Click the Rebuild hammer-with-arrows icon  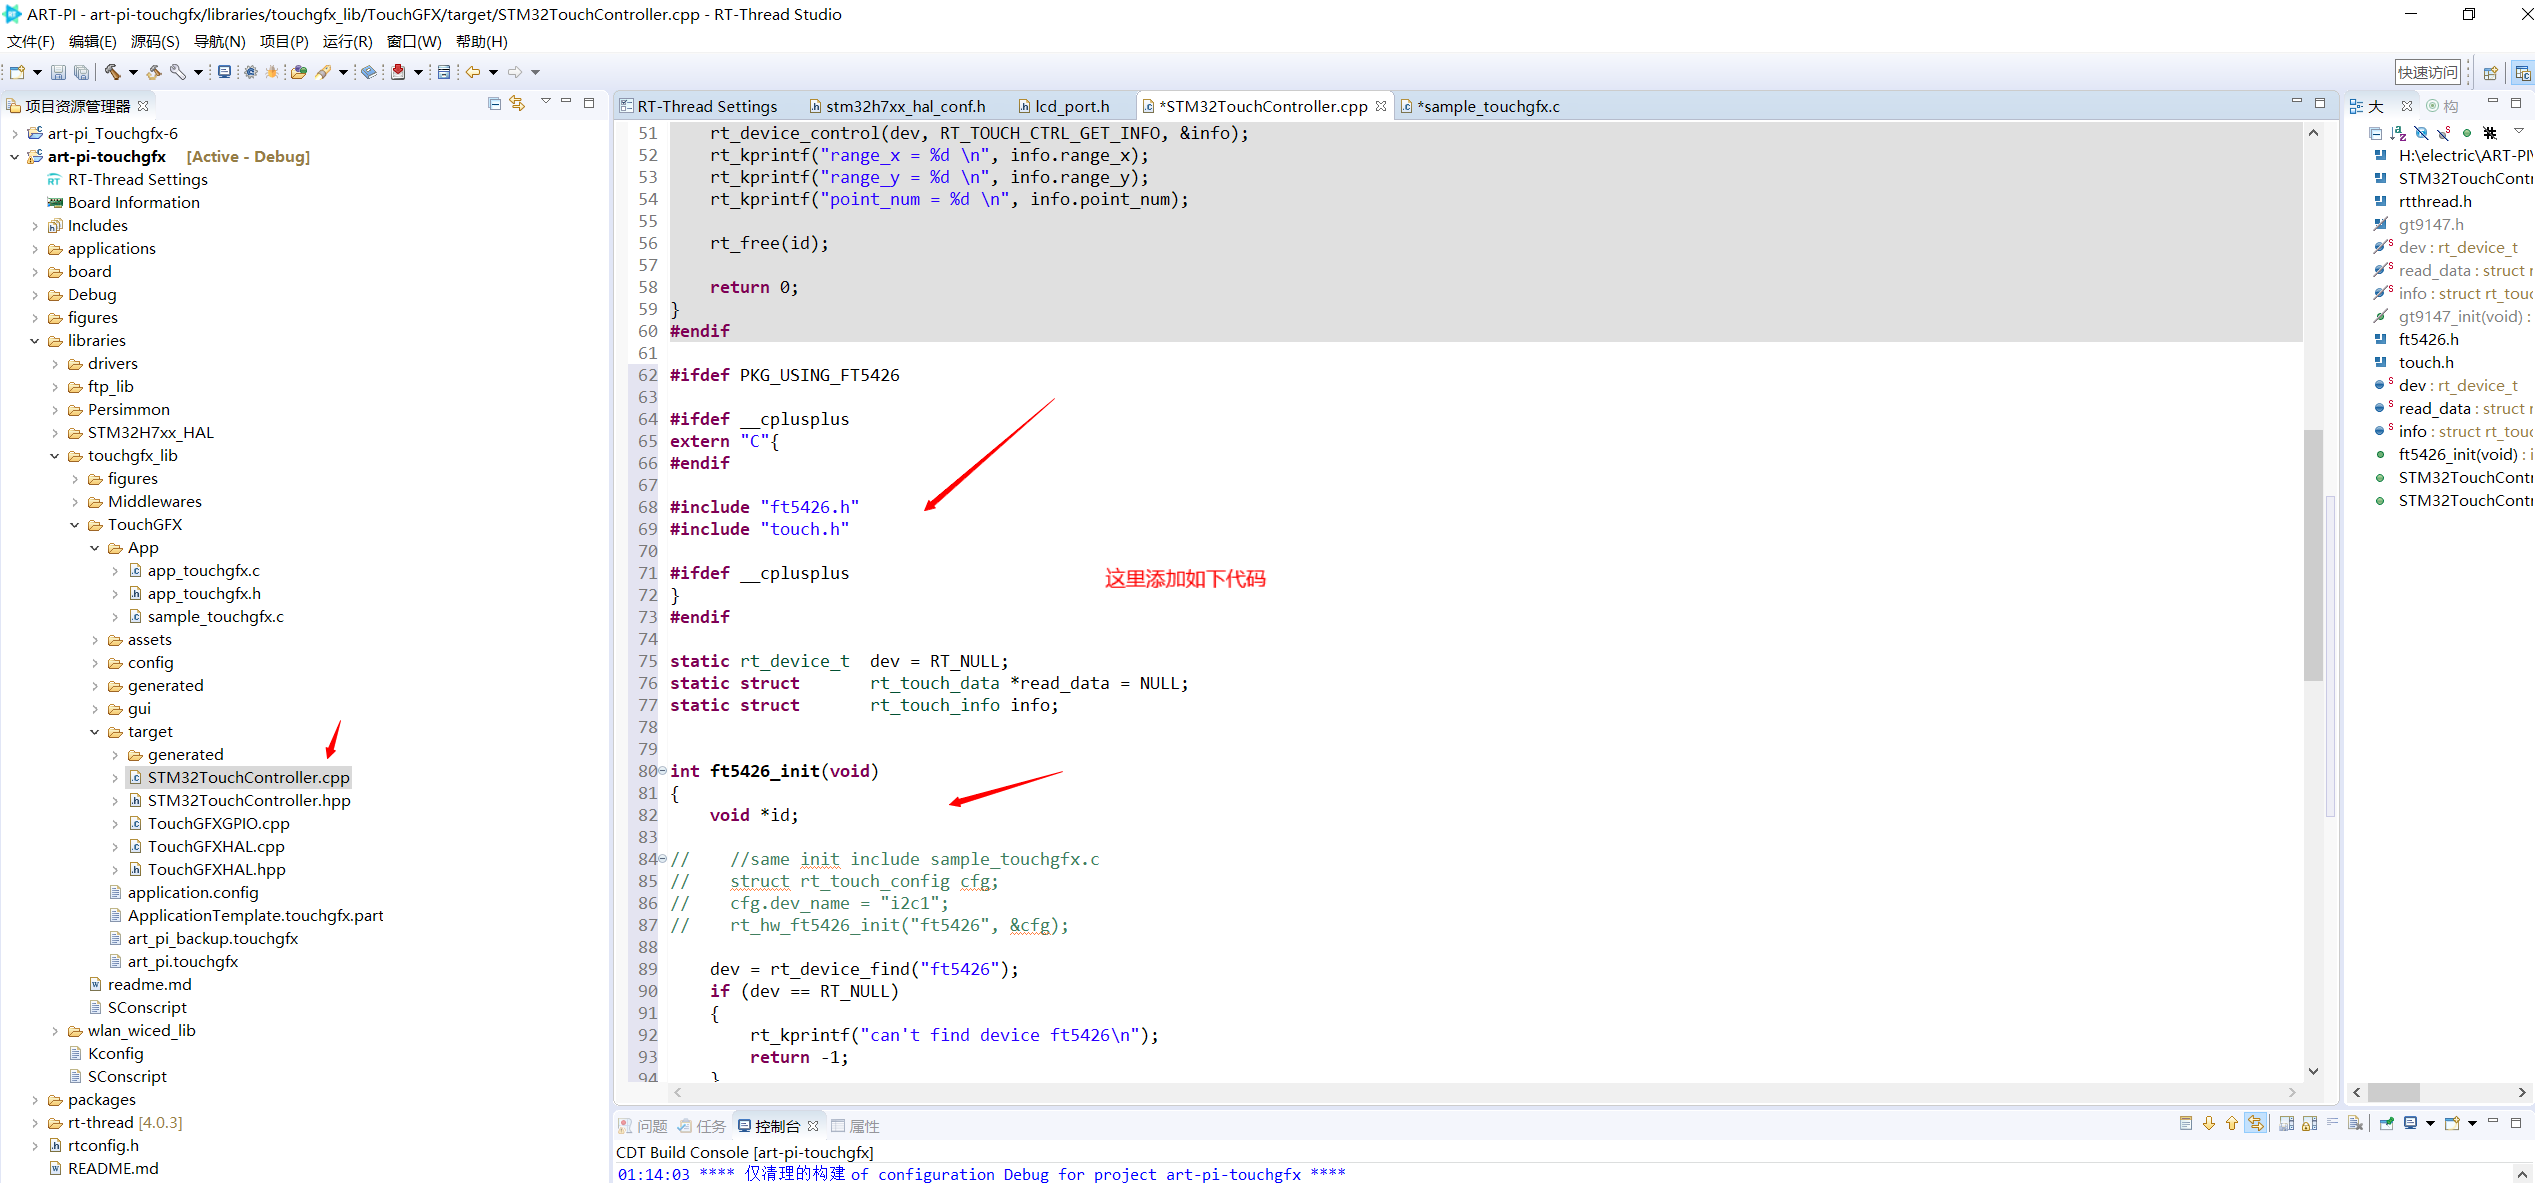(x=154, y=72)
